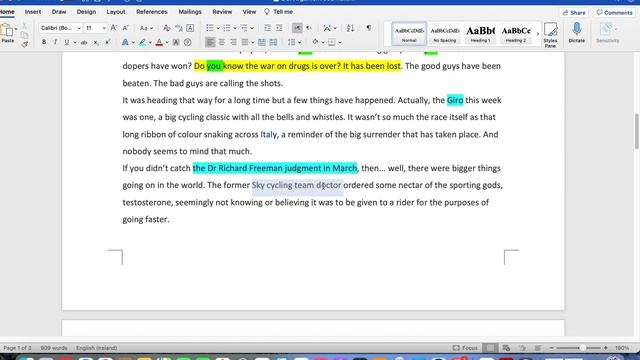This screenshot has height=360, width=640.
Task: Click the Share button
Action: point(573,13)
